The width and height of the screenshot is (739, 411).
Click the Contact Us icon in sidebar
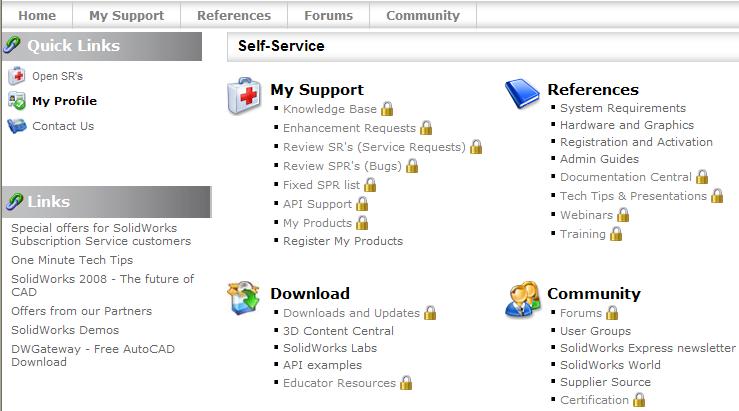(x=16, y=126)
